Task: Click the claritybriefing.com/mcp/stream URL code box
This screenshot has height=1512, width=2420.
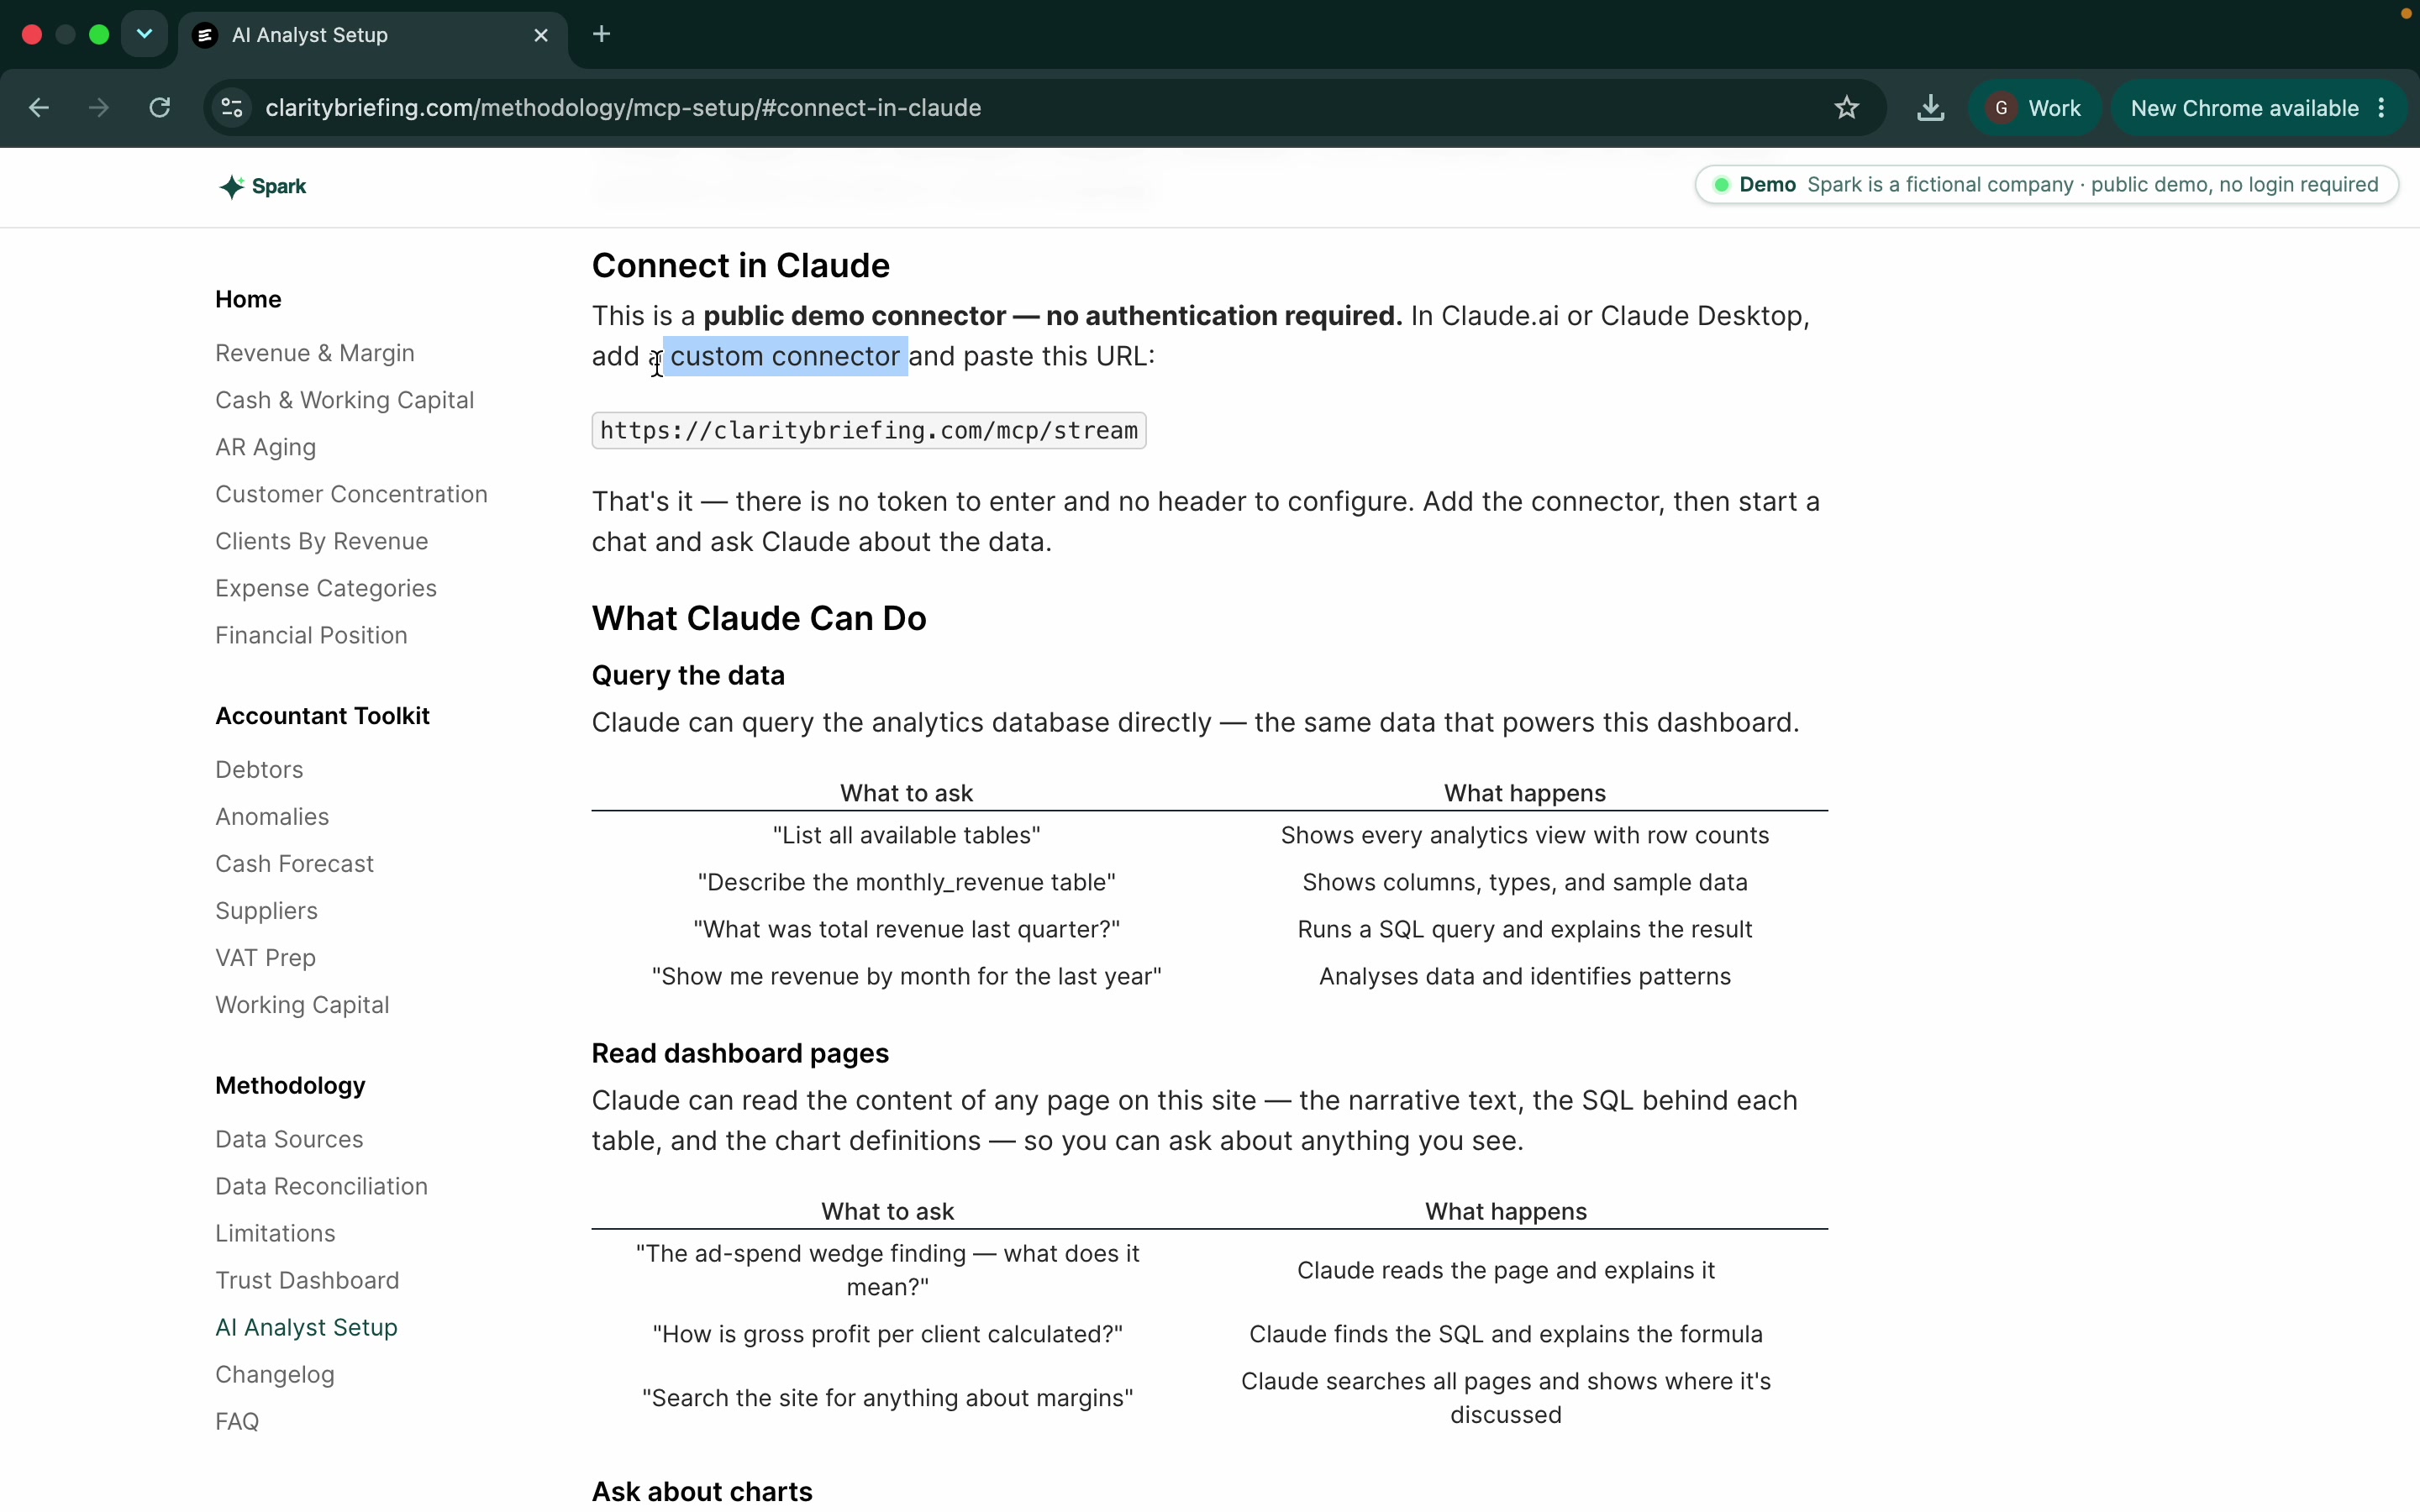Action: [869, 431]
